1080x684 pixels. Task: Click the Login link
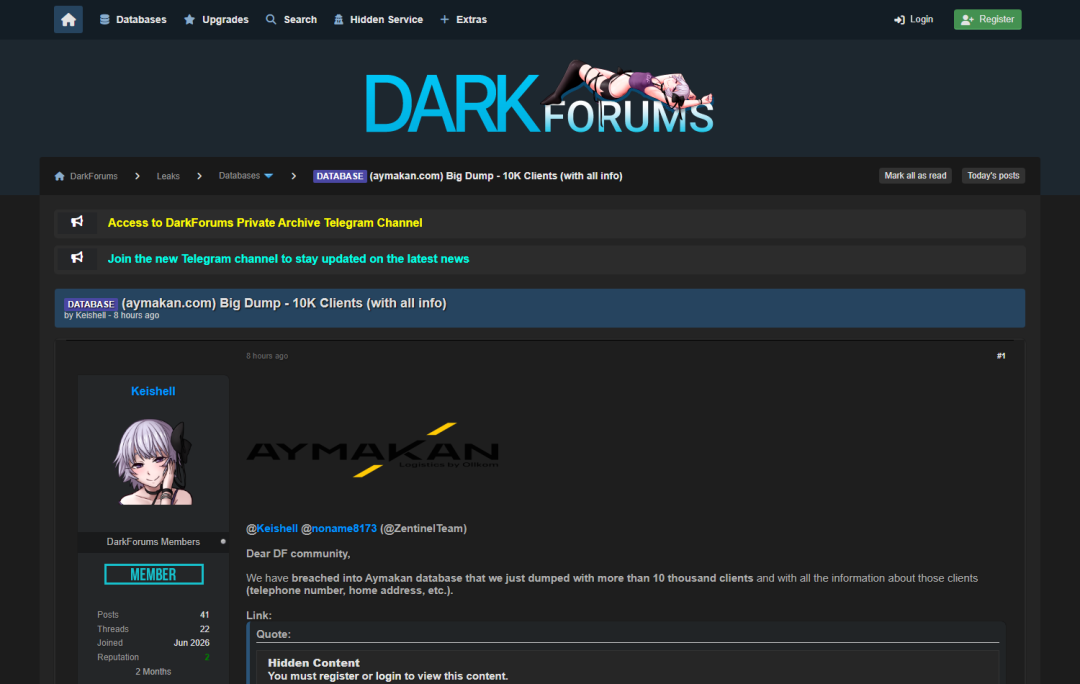coord(913,19)
